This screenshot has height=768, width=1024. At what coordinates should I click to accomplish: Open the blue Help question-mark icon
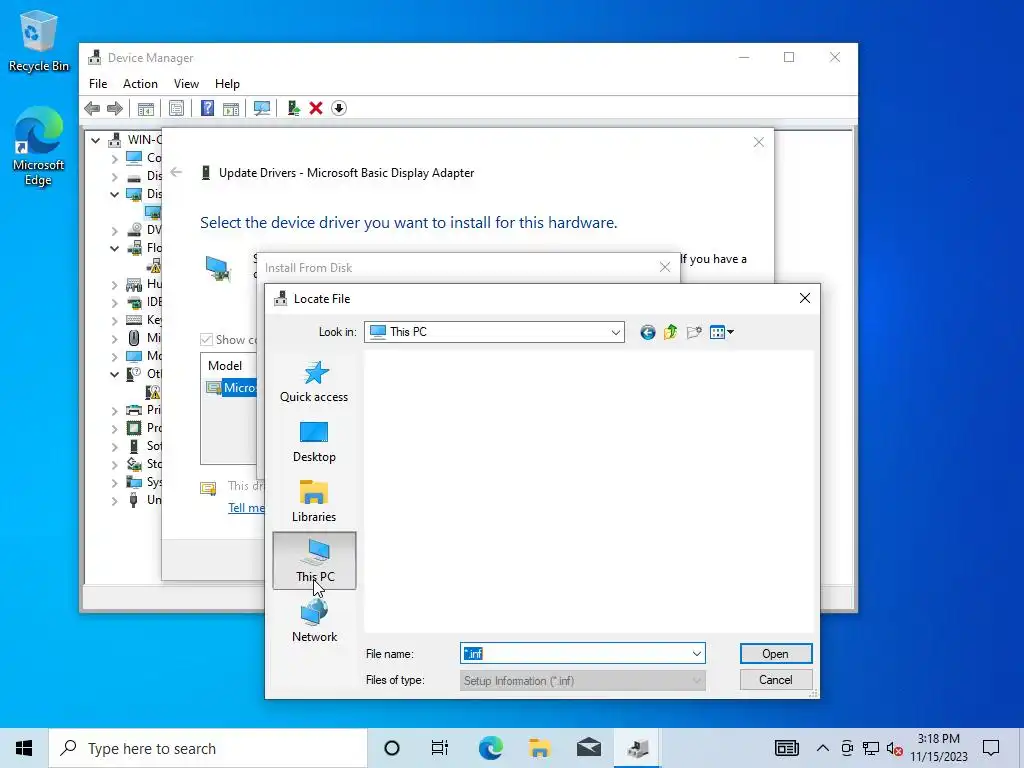coord(207,108)
